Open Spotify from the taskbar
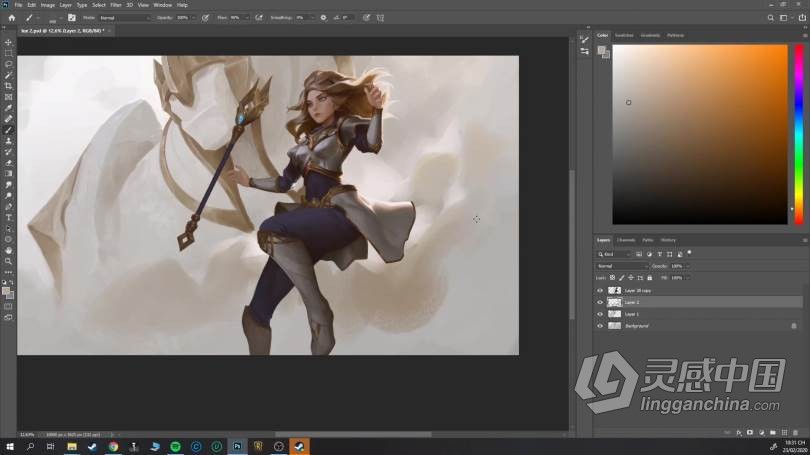810x455 pixels. [175, 447]
